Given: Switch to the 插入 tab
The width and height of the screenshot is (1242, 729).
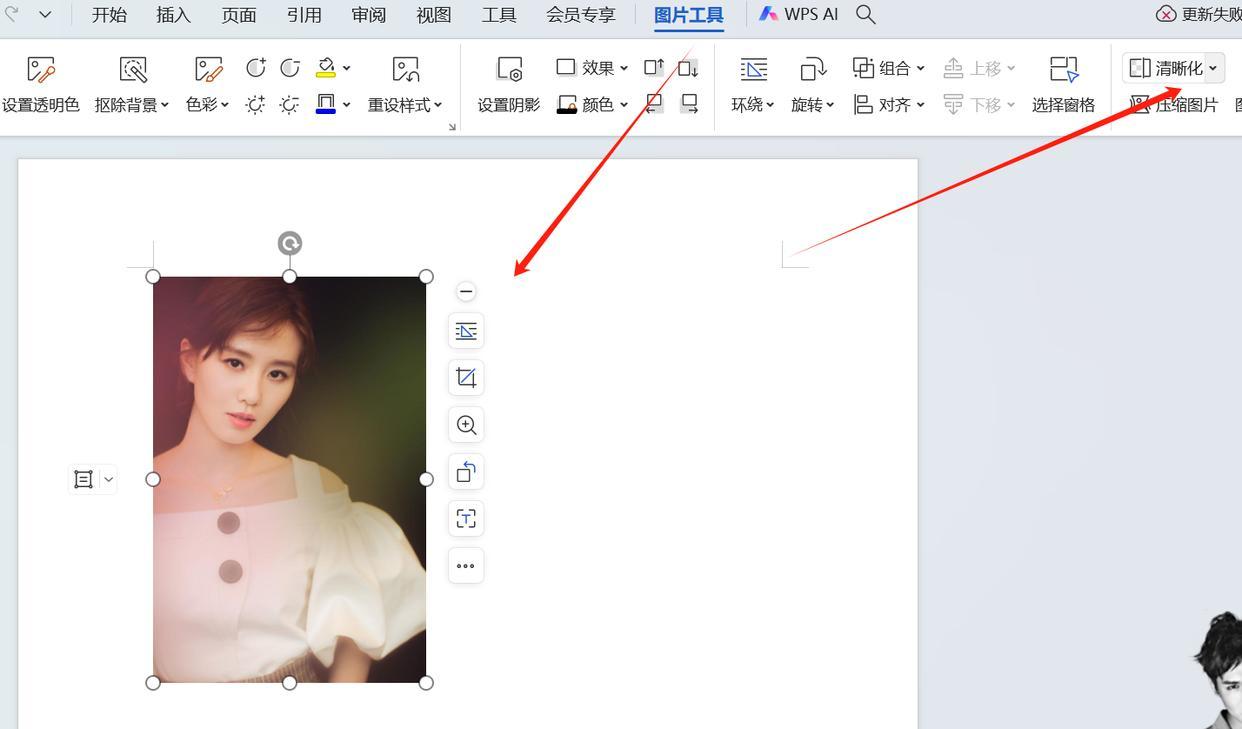Looking at the screenshot, I should click(x=173, y=15).
